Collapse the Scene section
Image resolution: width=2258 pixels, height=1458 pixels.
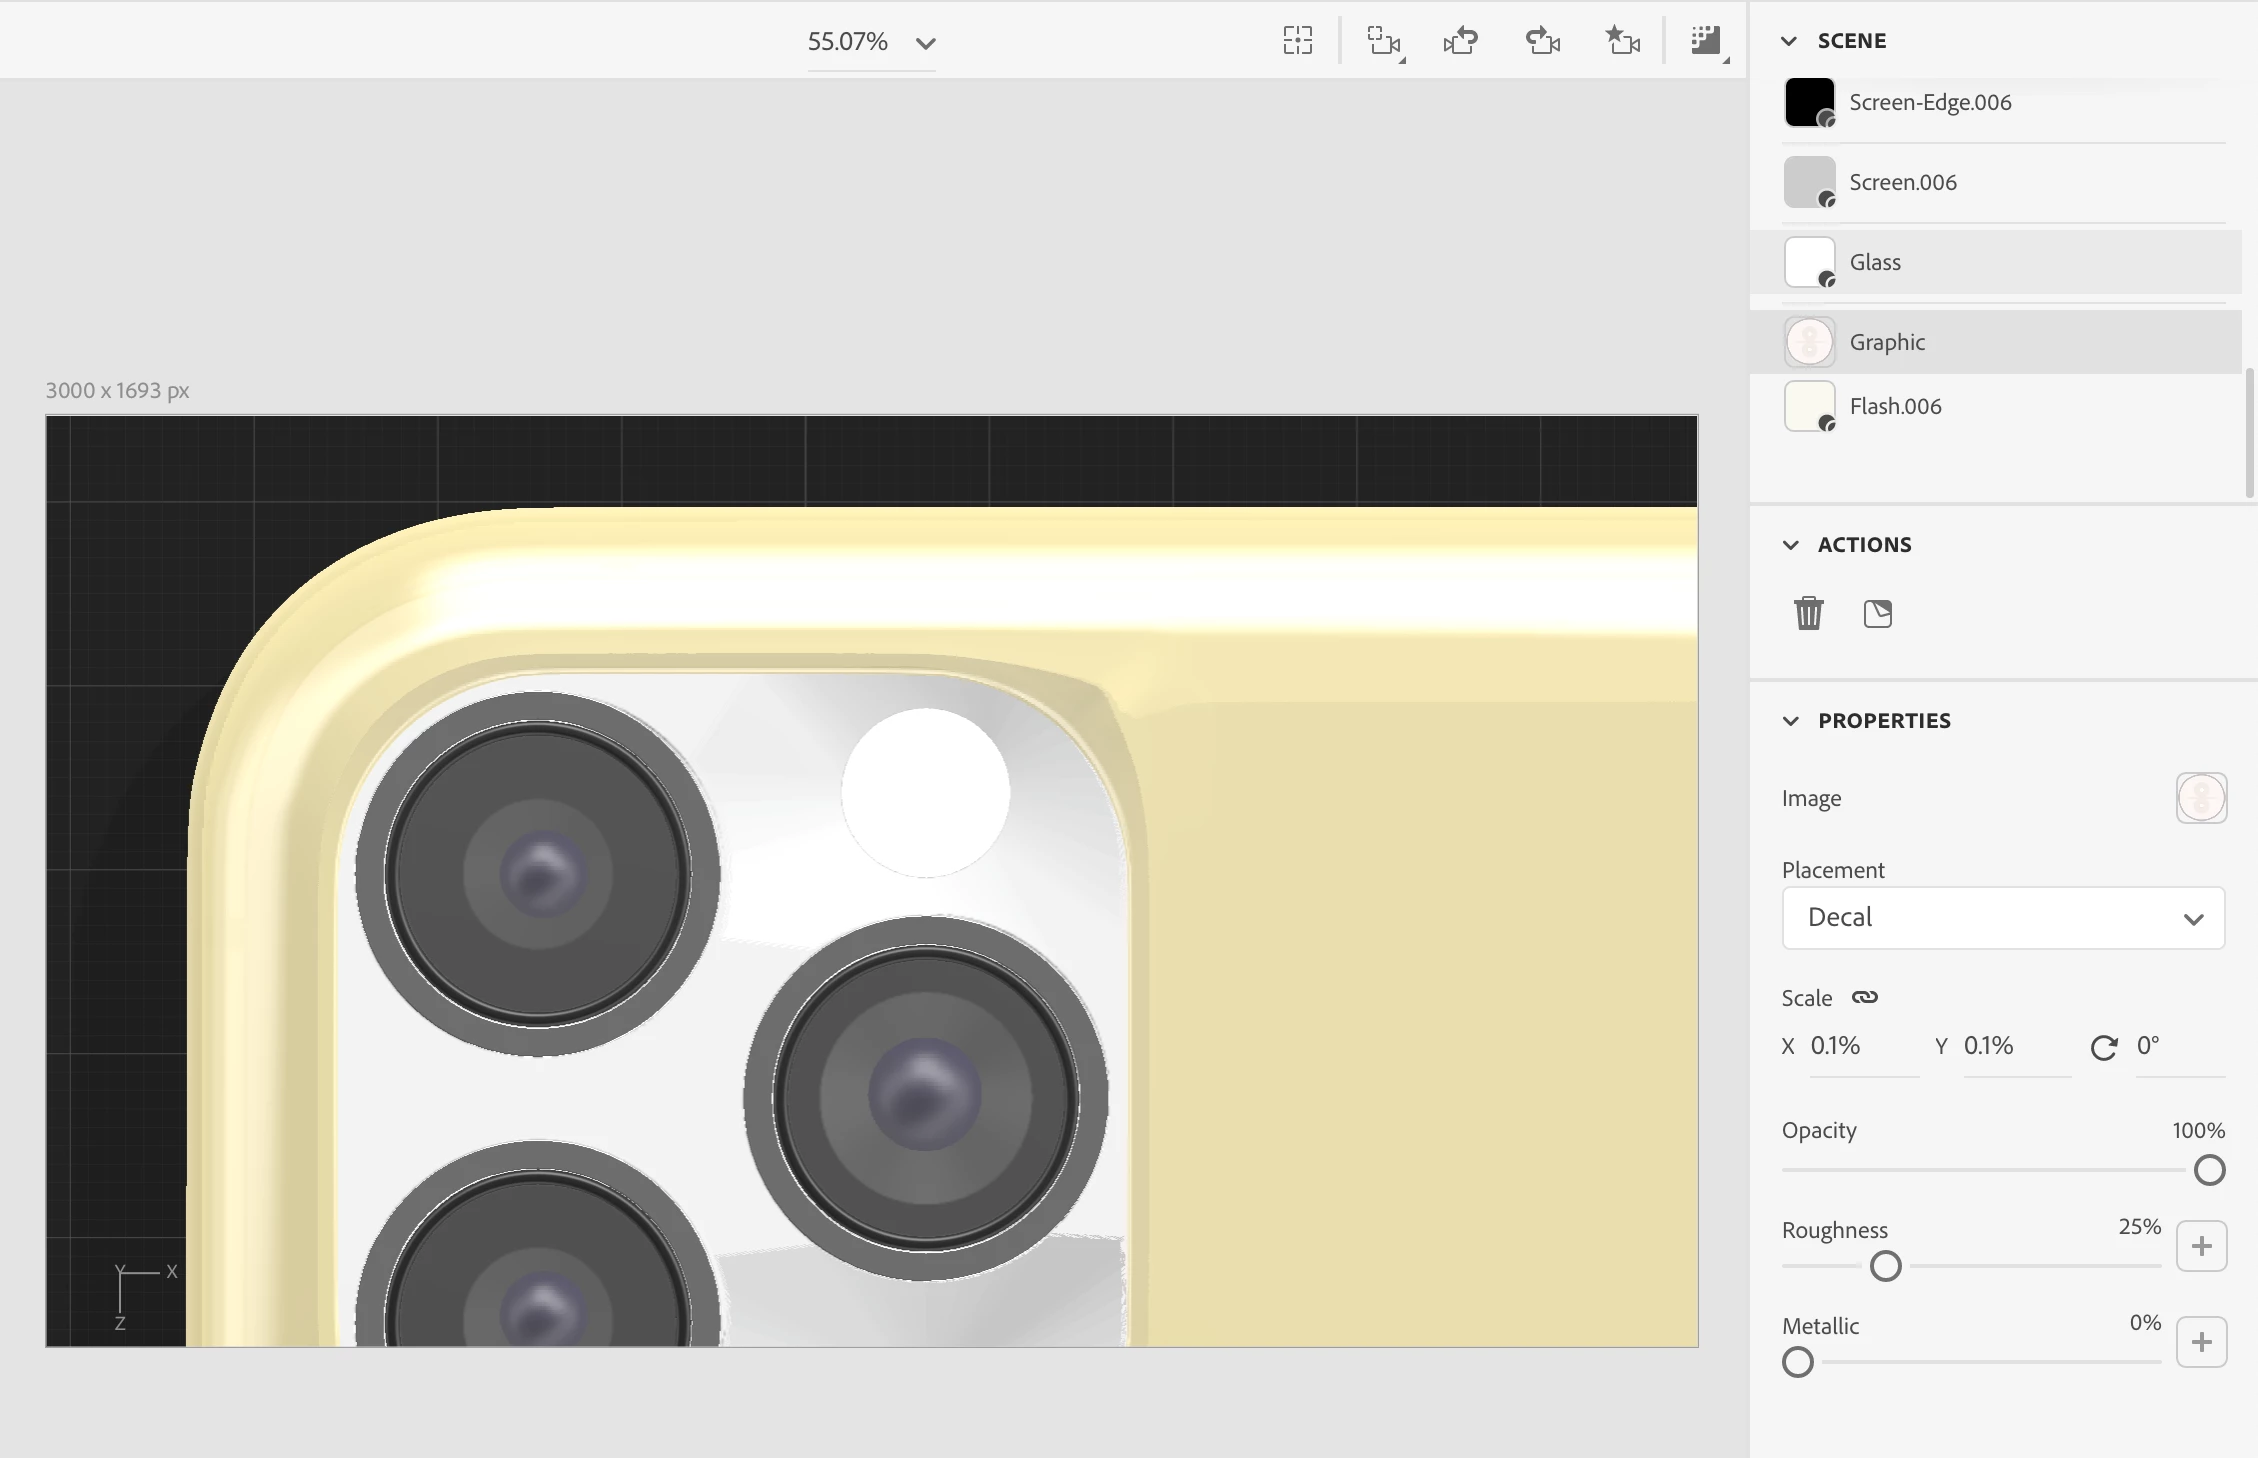click(1790, 41)
